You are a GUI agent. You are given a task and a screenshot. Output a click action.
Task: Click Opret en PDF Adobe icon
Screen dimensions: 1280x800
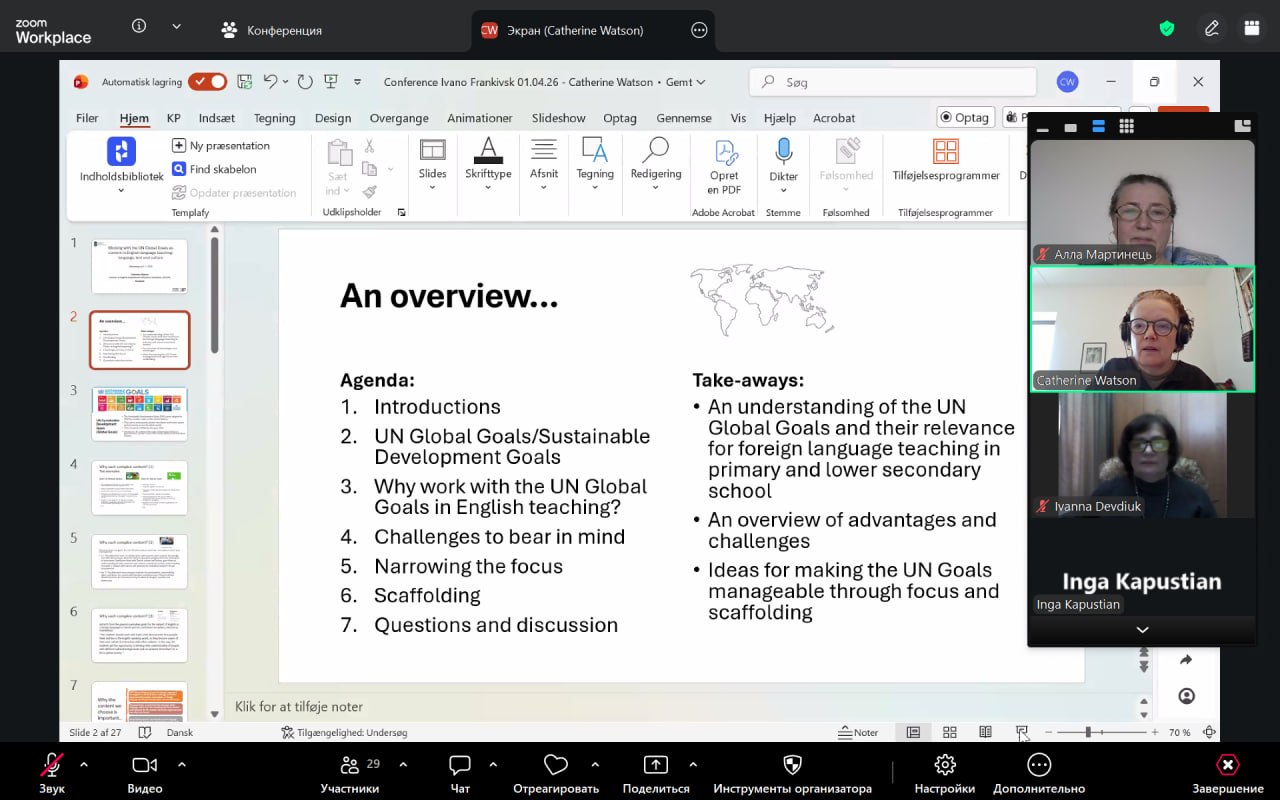[x=724, y=154]
